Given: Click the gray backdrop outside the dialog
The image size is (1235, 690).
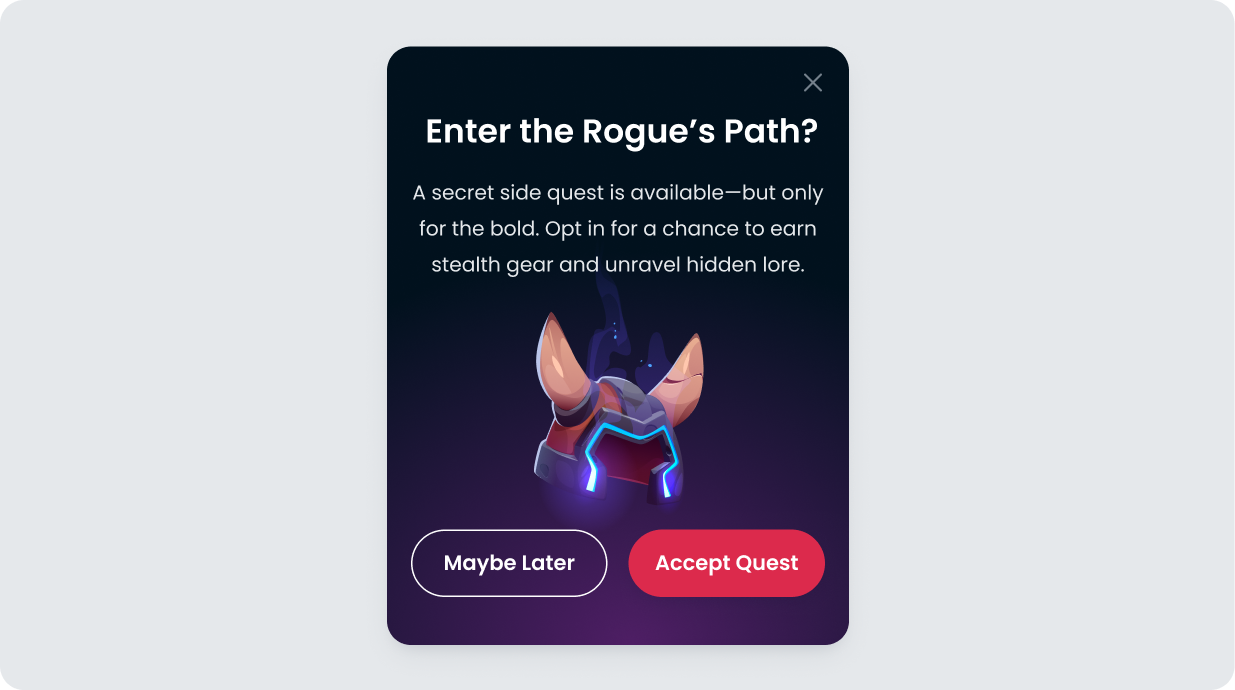Looking at the screenshot, I should point(190,345).
